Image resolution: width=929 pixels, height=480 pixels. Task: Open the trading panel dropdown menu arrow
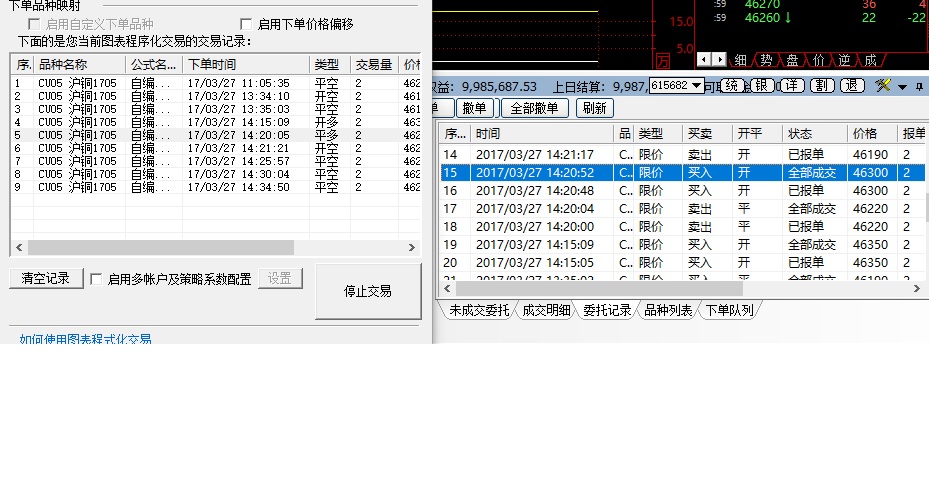[902, 87]
